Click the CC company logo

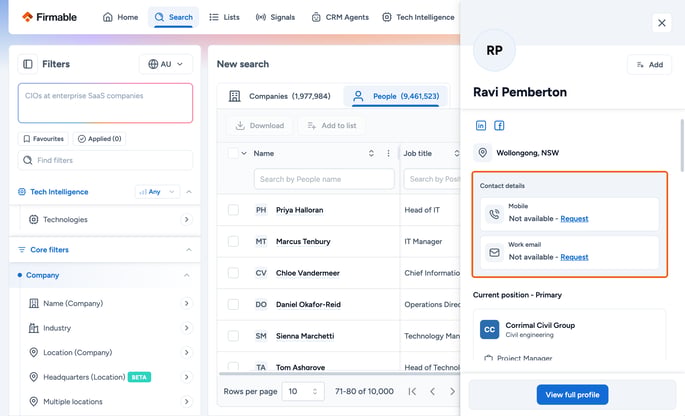[489, 329]
